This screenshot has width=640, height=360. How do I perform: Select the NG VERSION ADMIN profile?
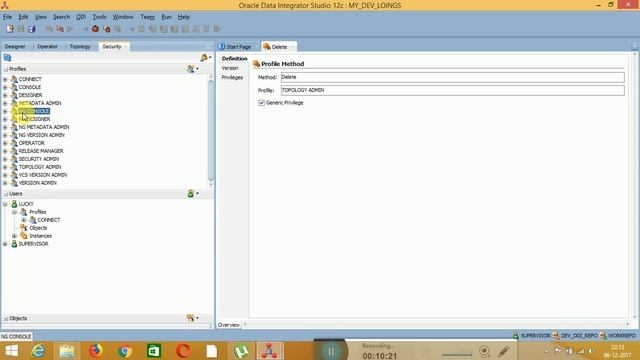42,135
